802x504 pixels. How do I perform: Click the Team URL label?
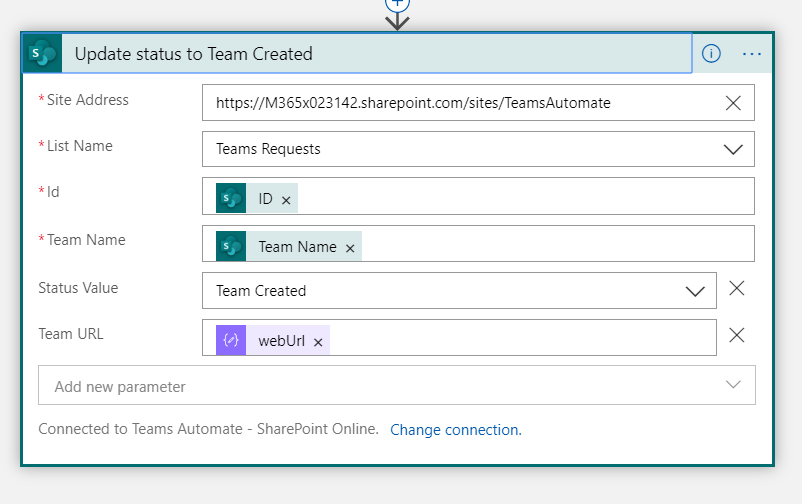point(71,334)
